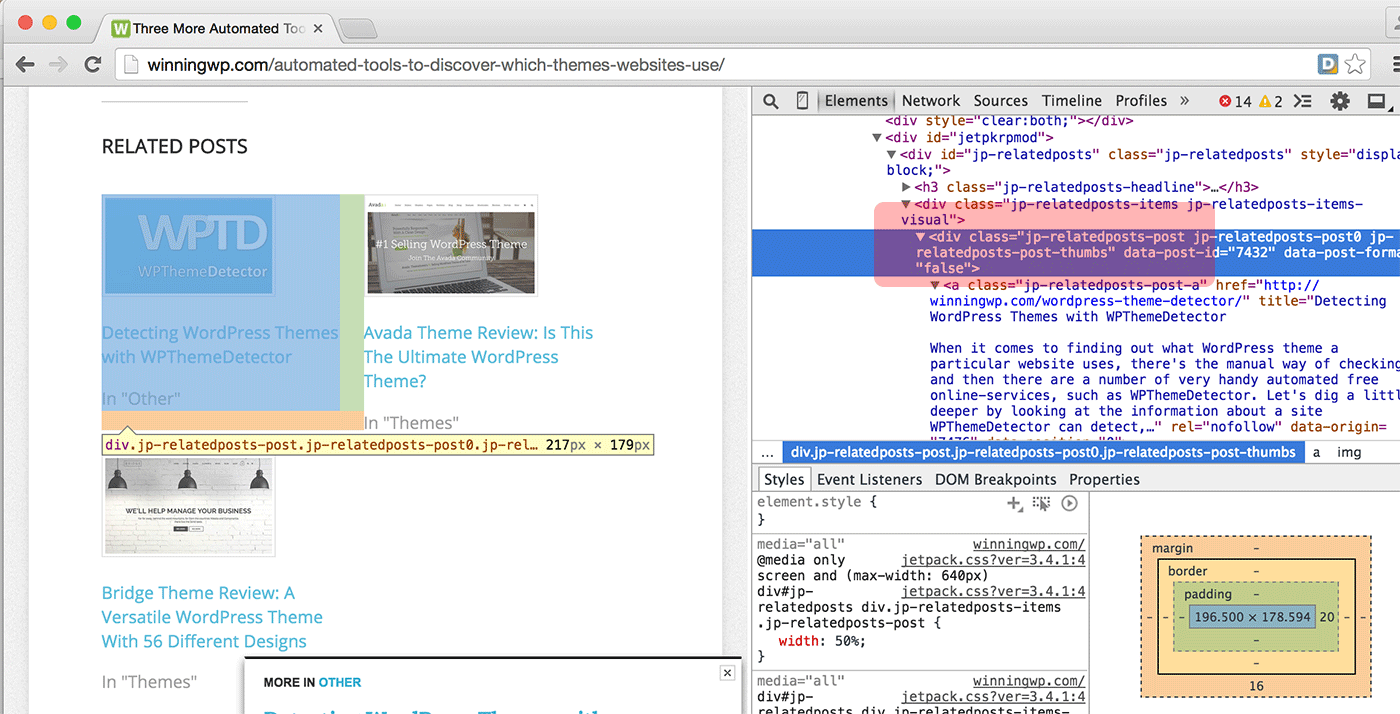Collapse the jp-relatedposts-items div node

(x=907, y=204)
